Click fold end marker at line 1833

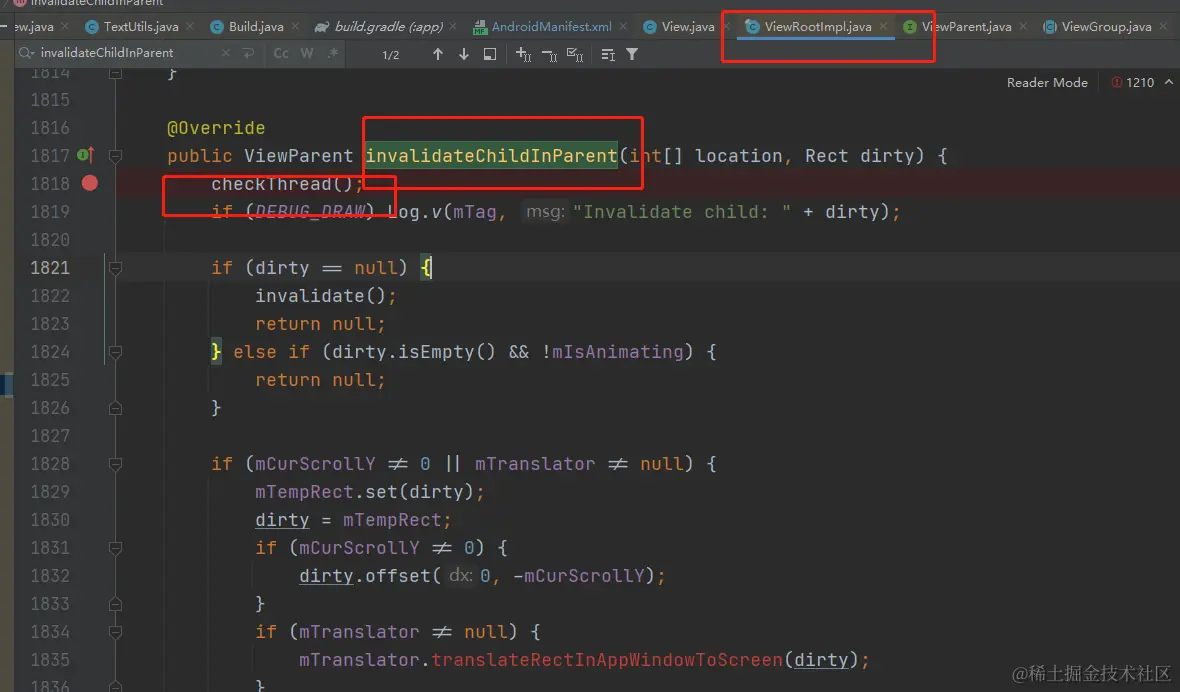115,603
